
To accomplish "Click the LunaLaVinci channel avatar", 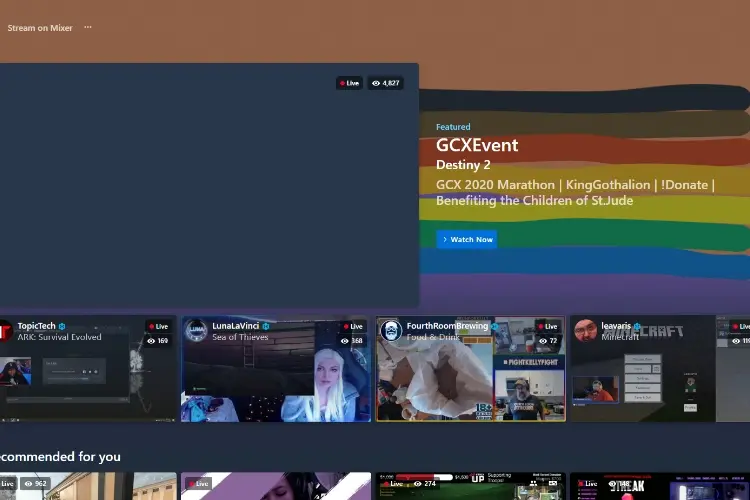I will 196,331.
